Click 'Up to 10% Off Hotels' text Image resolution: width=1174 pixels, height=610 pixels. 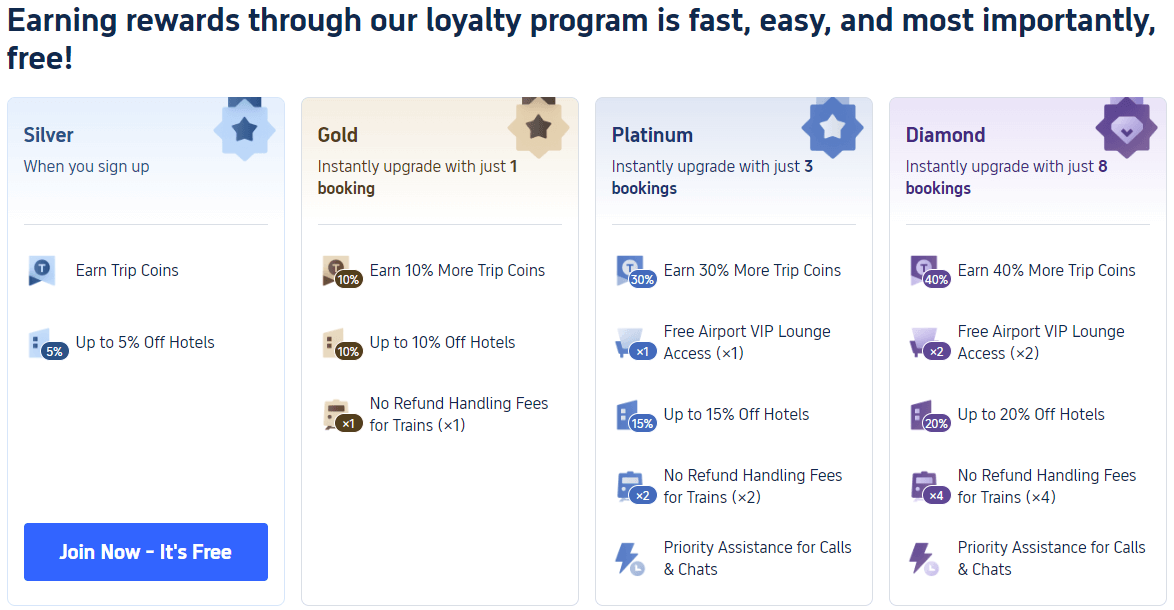(442, 342)
